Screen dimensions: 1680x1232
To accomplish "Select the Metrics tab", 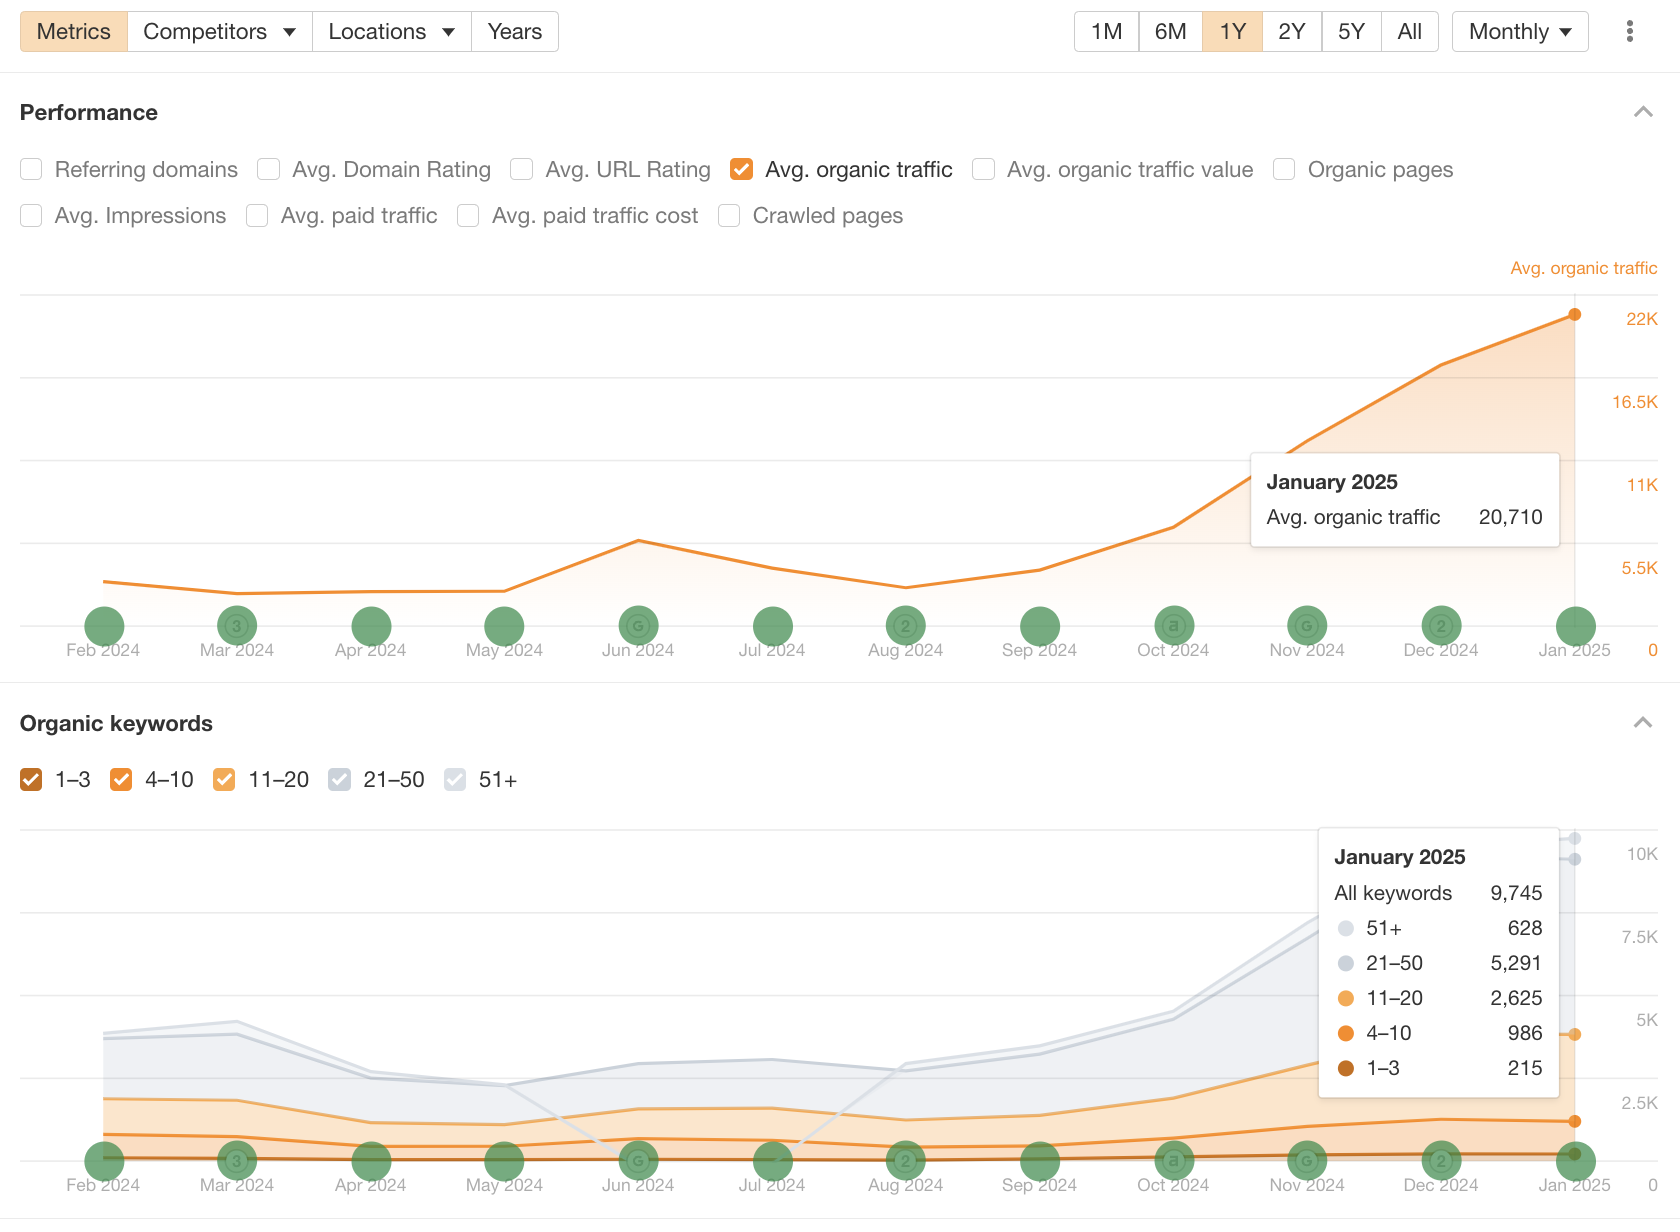I will (x=74, y=31).
